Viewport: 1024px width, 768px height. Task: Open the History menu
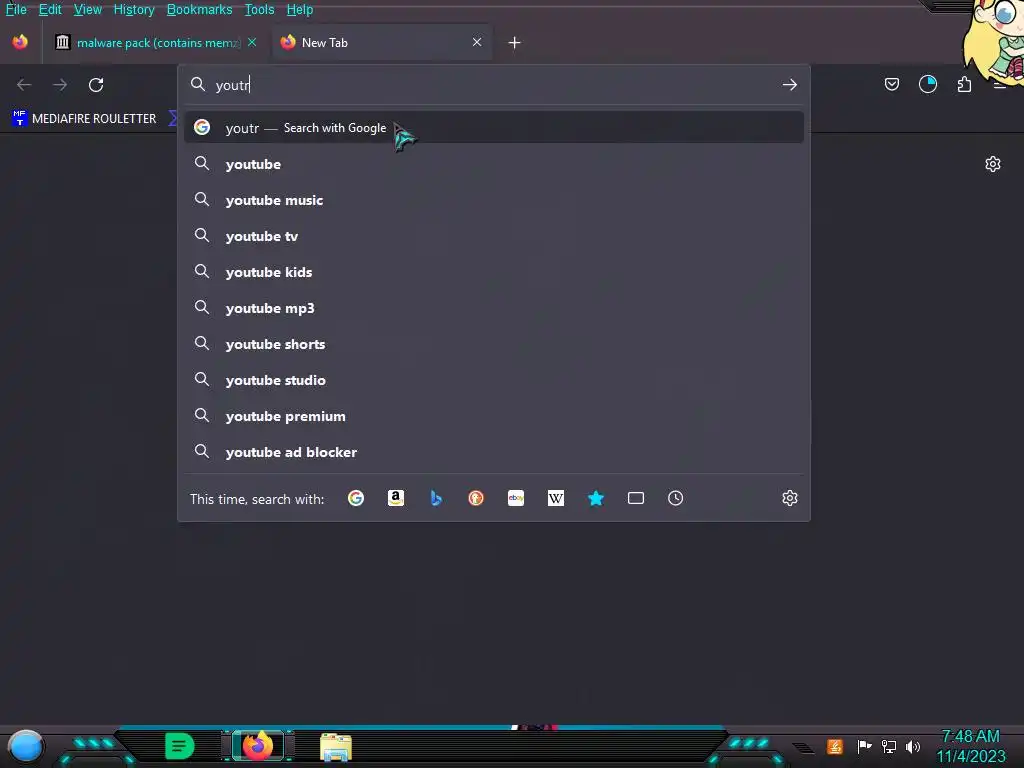134,10
